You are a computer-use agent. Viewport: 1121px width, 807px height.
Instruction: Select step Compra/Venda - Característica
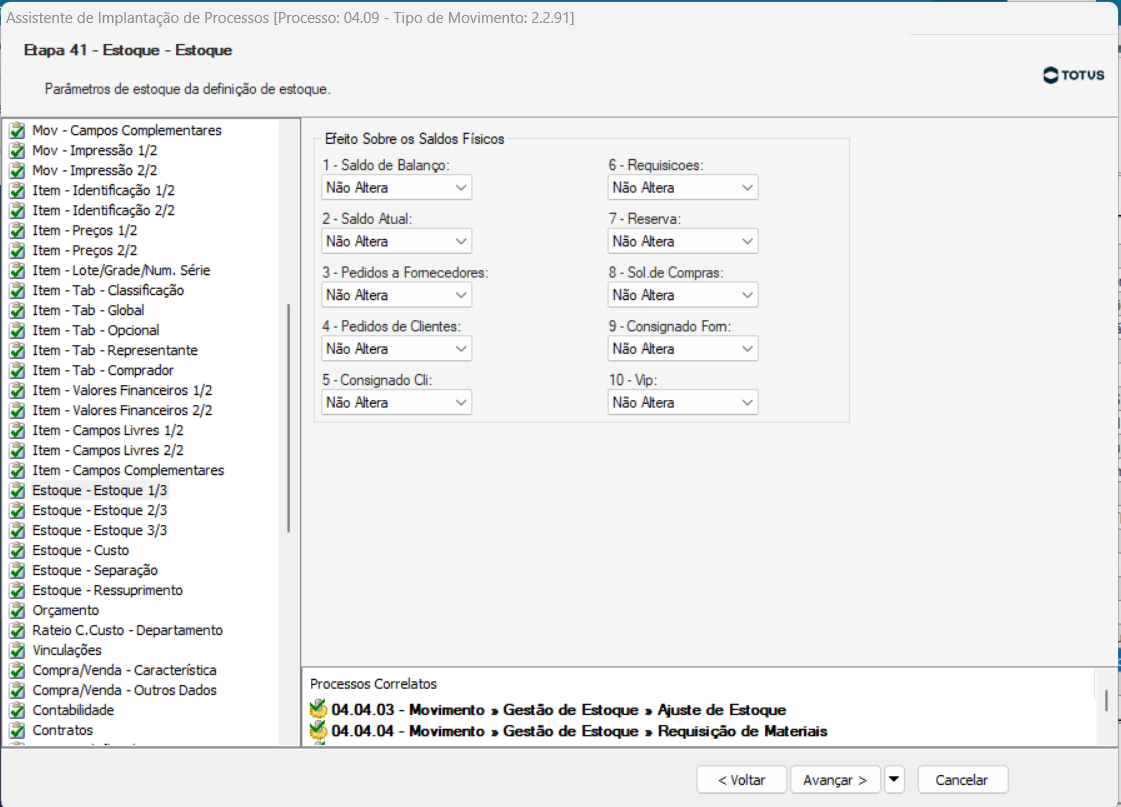click(124, 671)
